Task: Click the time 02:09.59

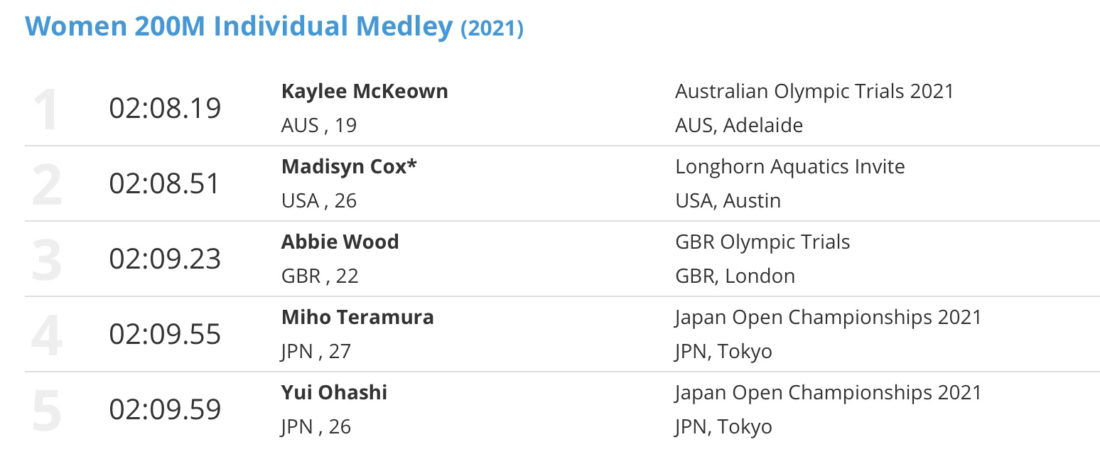Action: [x=165, y=409]
